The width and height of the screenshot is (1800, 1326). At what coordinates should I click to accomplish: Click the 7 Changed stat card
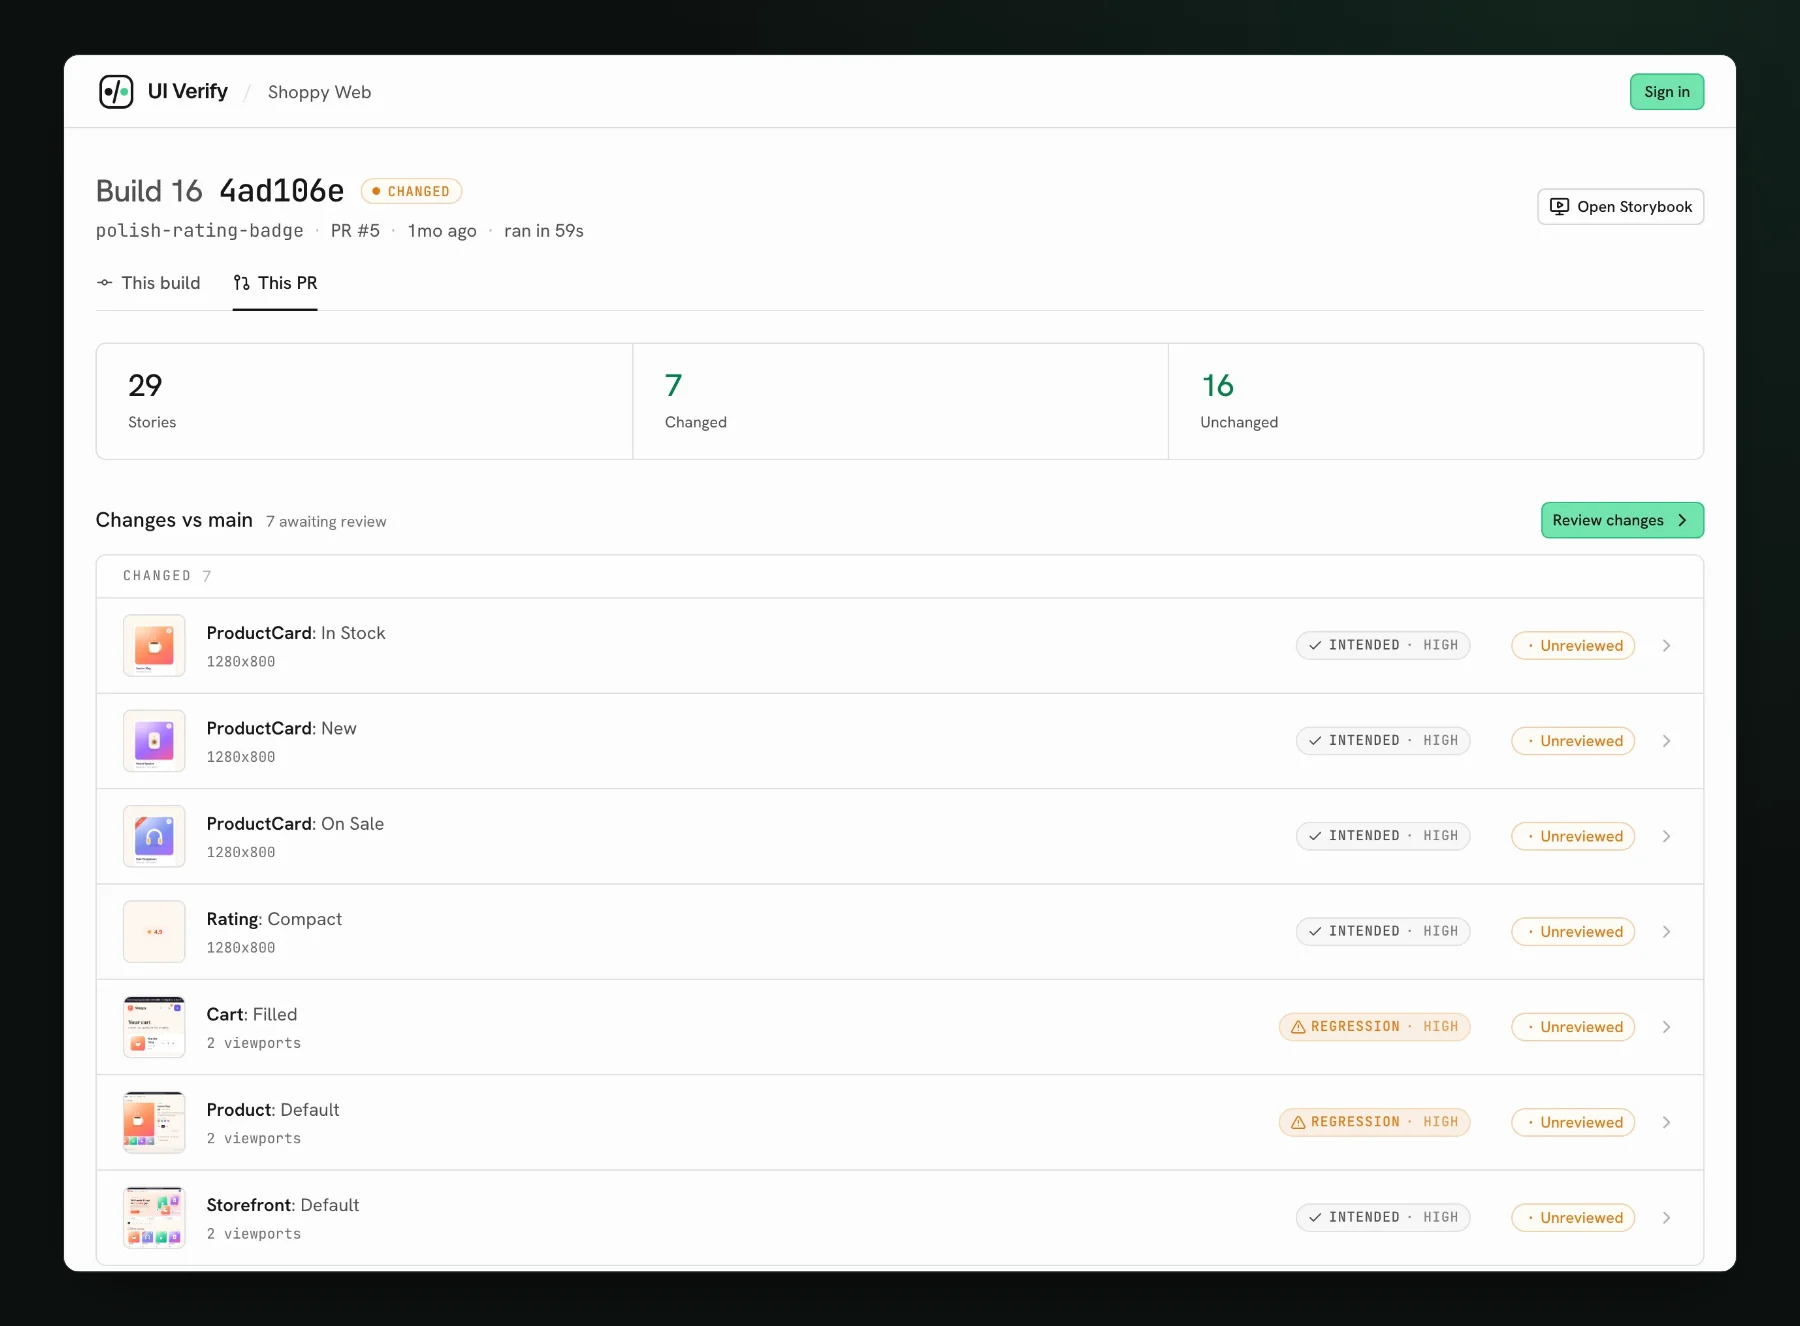click(900, 402)
